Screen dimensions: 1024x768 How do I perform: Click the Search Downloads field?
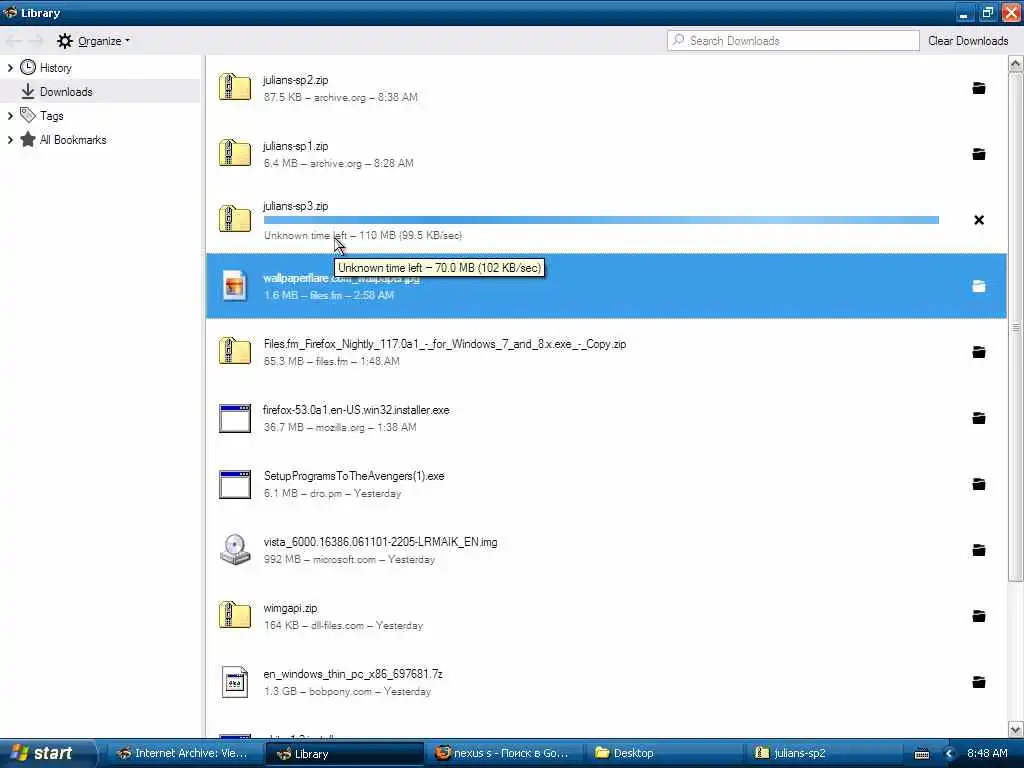(793, 40)
